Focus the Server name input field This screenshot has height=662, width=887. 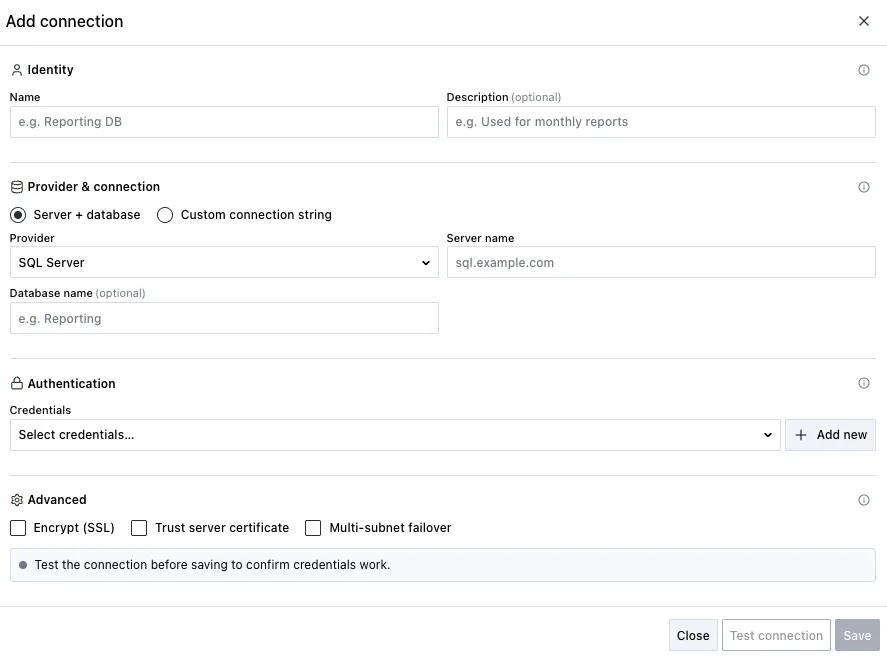click(x=661, y=262)
